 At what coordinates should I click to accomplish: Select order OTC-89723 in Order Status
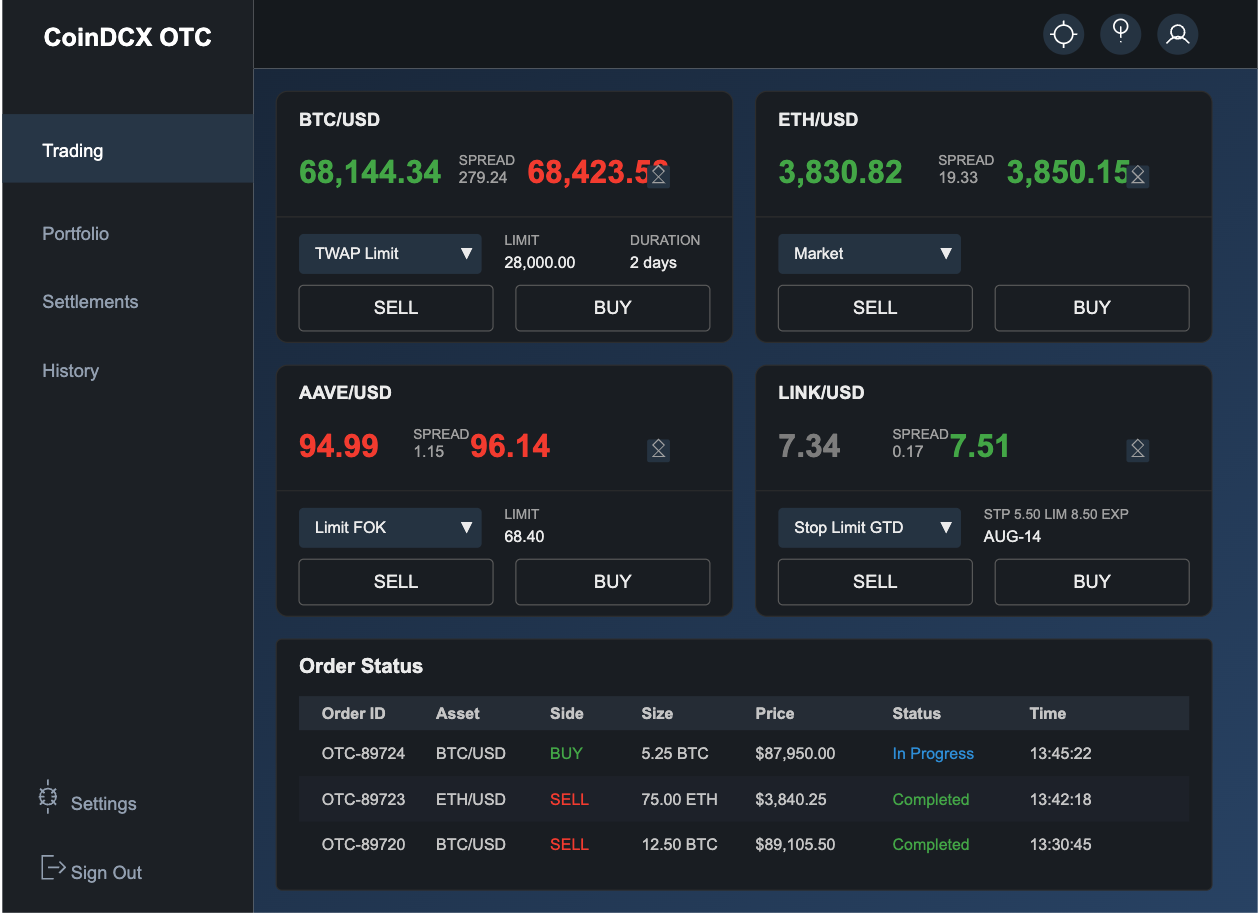pyautogui.click(x=744, y=799)
